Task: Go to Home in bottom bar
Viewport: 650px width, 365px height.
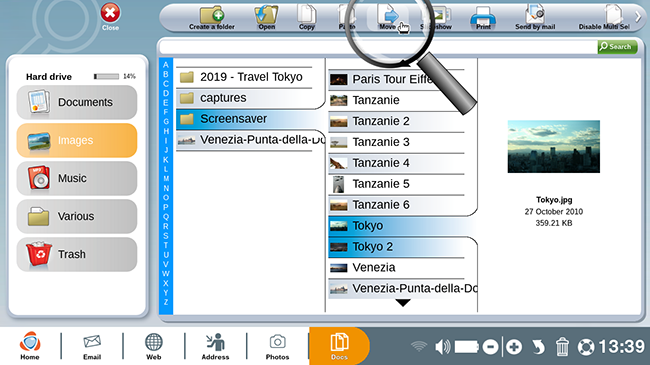Action: tap(30, 345)
